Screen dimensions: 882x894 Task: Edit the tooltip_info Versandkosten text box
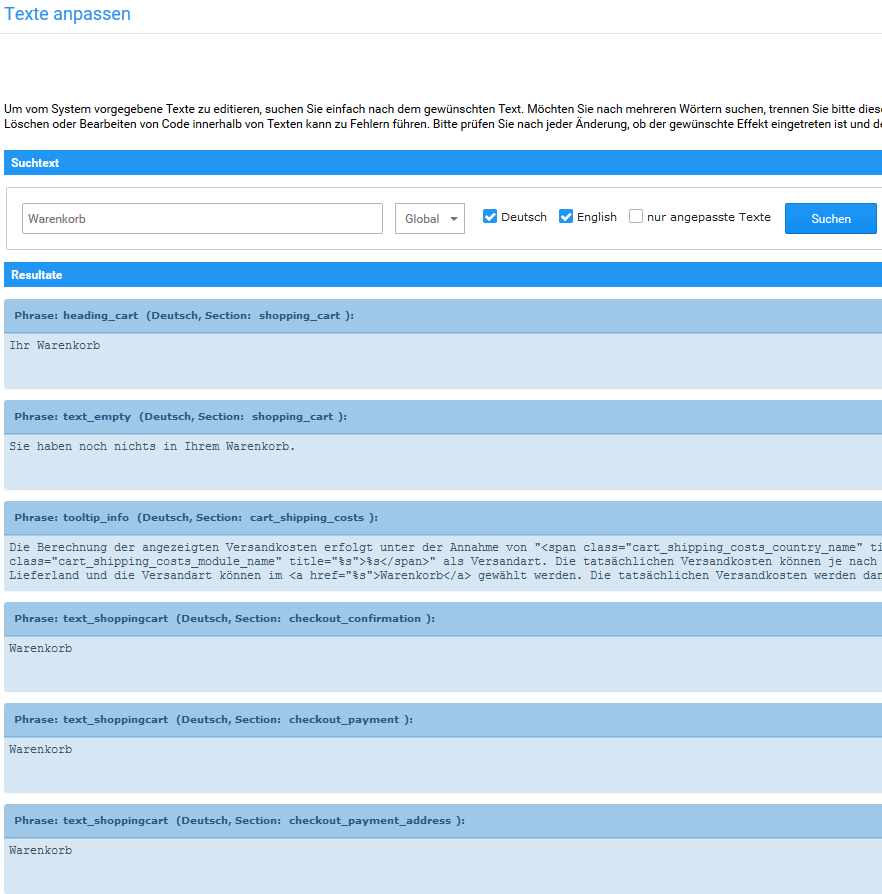coord(442,562)
